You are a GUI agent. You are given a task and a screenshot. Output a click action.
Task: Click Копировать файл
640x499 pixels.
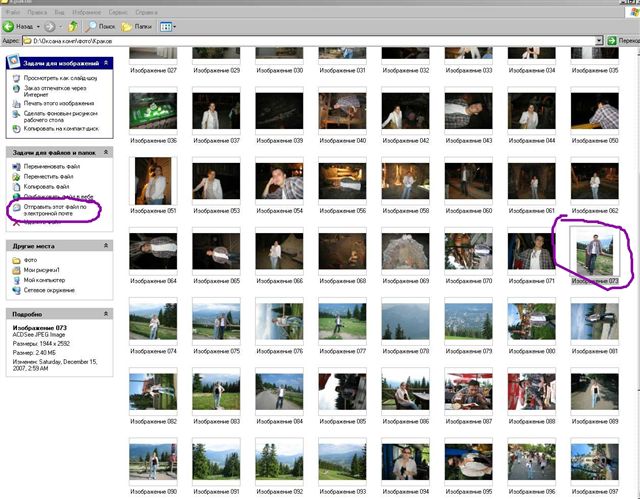pos(46,186)
